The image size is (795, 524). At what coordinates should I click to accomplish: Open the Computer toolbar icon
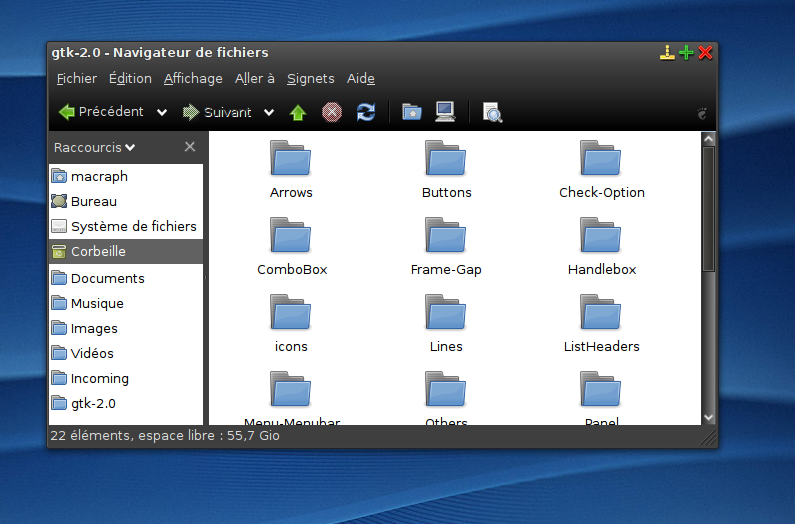[445, 112]
